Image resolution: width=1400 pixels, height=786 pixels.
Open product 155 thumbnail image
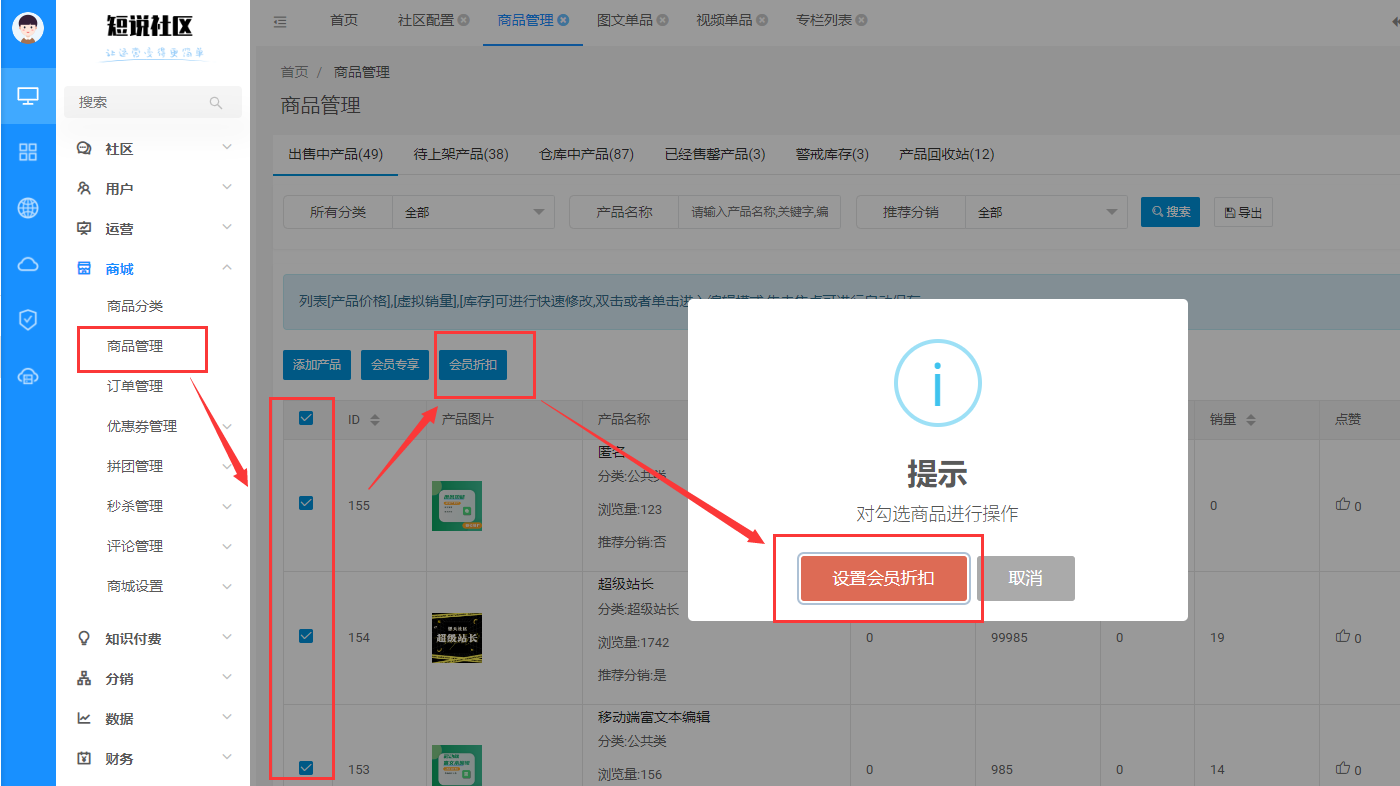(x=457, y=505)
